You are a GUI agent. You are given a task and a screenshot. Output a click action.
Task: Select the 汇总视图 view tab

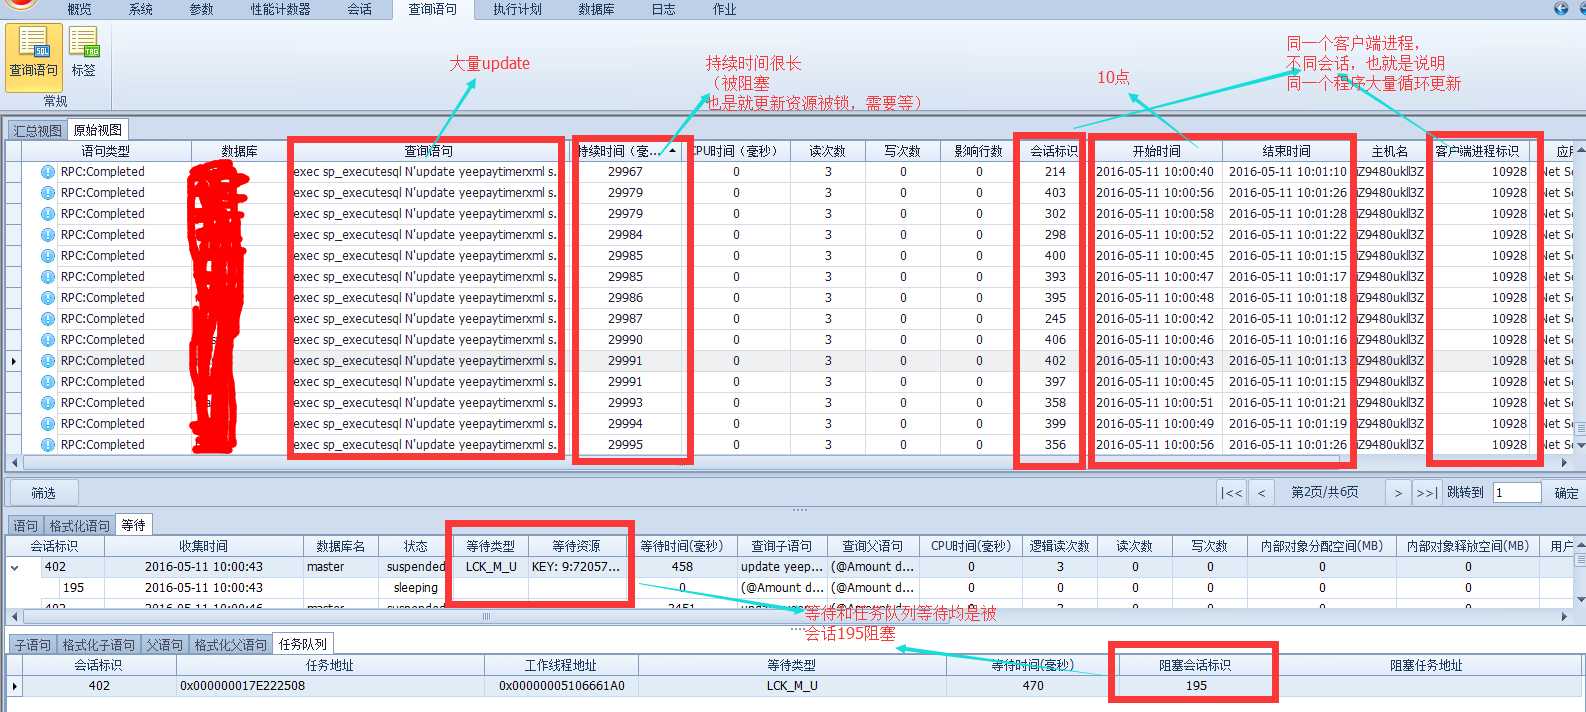click(38, 130)
